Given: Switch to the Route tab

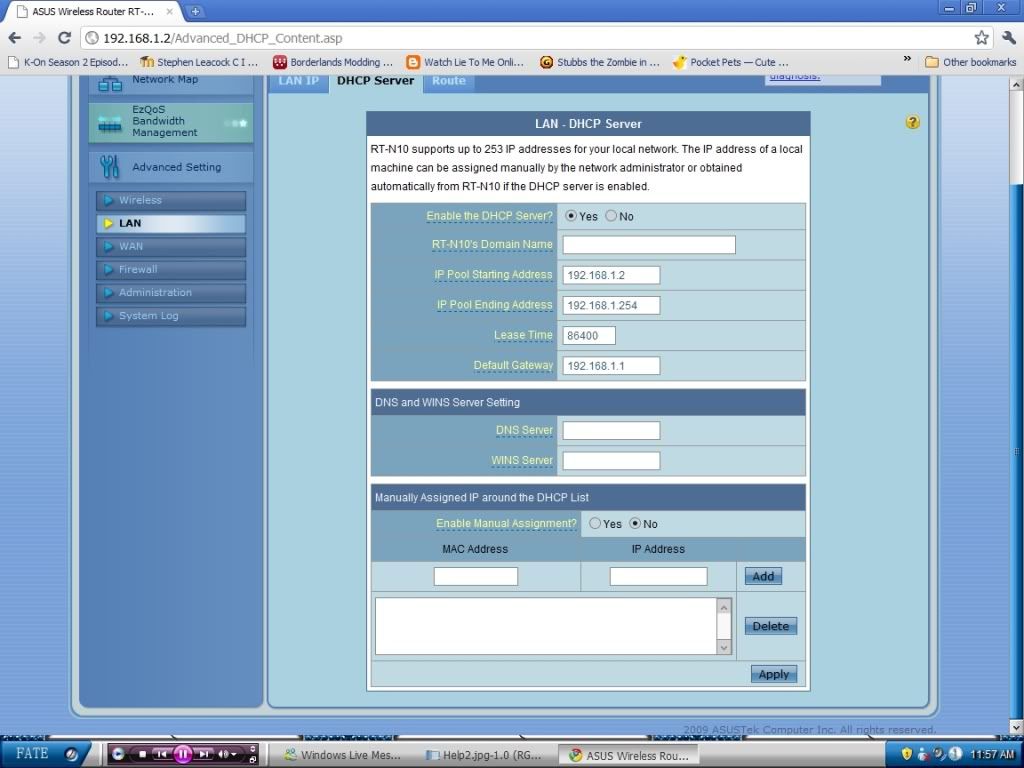Looking at the screenshot, I should point(448,81).
